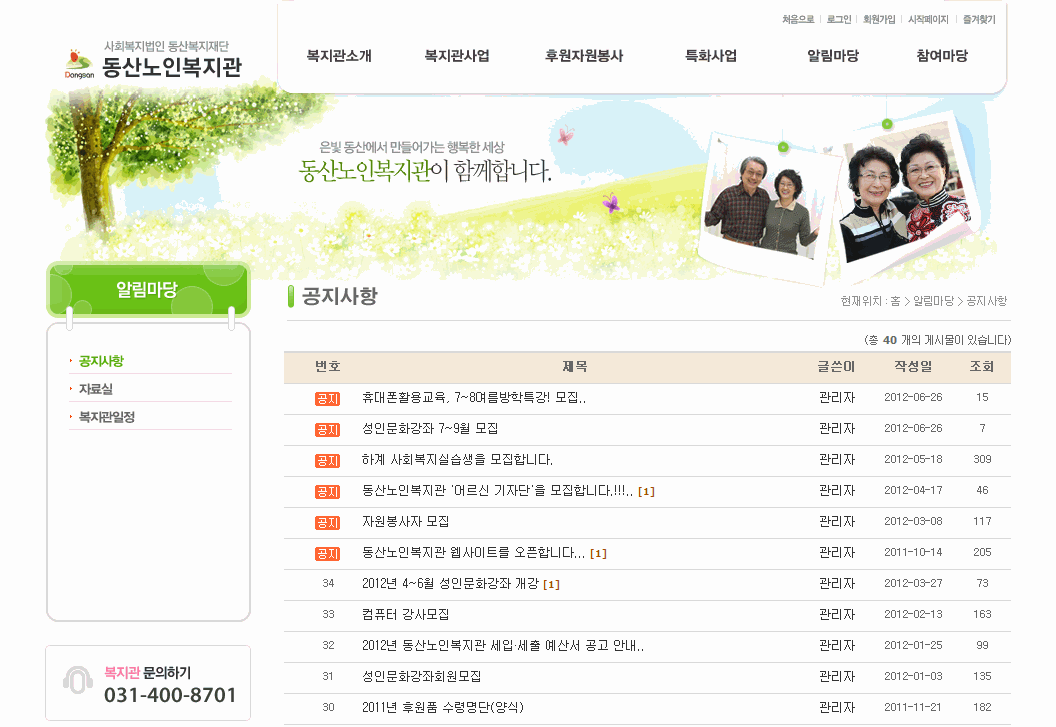Click the 글쓴이 column header
This screenshot has width=1056, height=727.
click(x=836, y=367)
